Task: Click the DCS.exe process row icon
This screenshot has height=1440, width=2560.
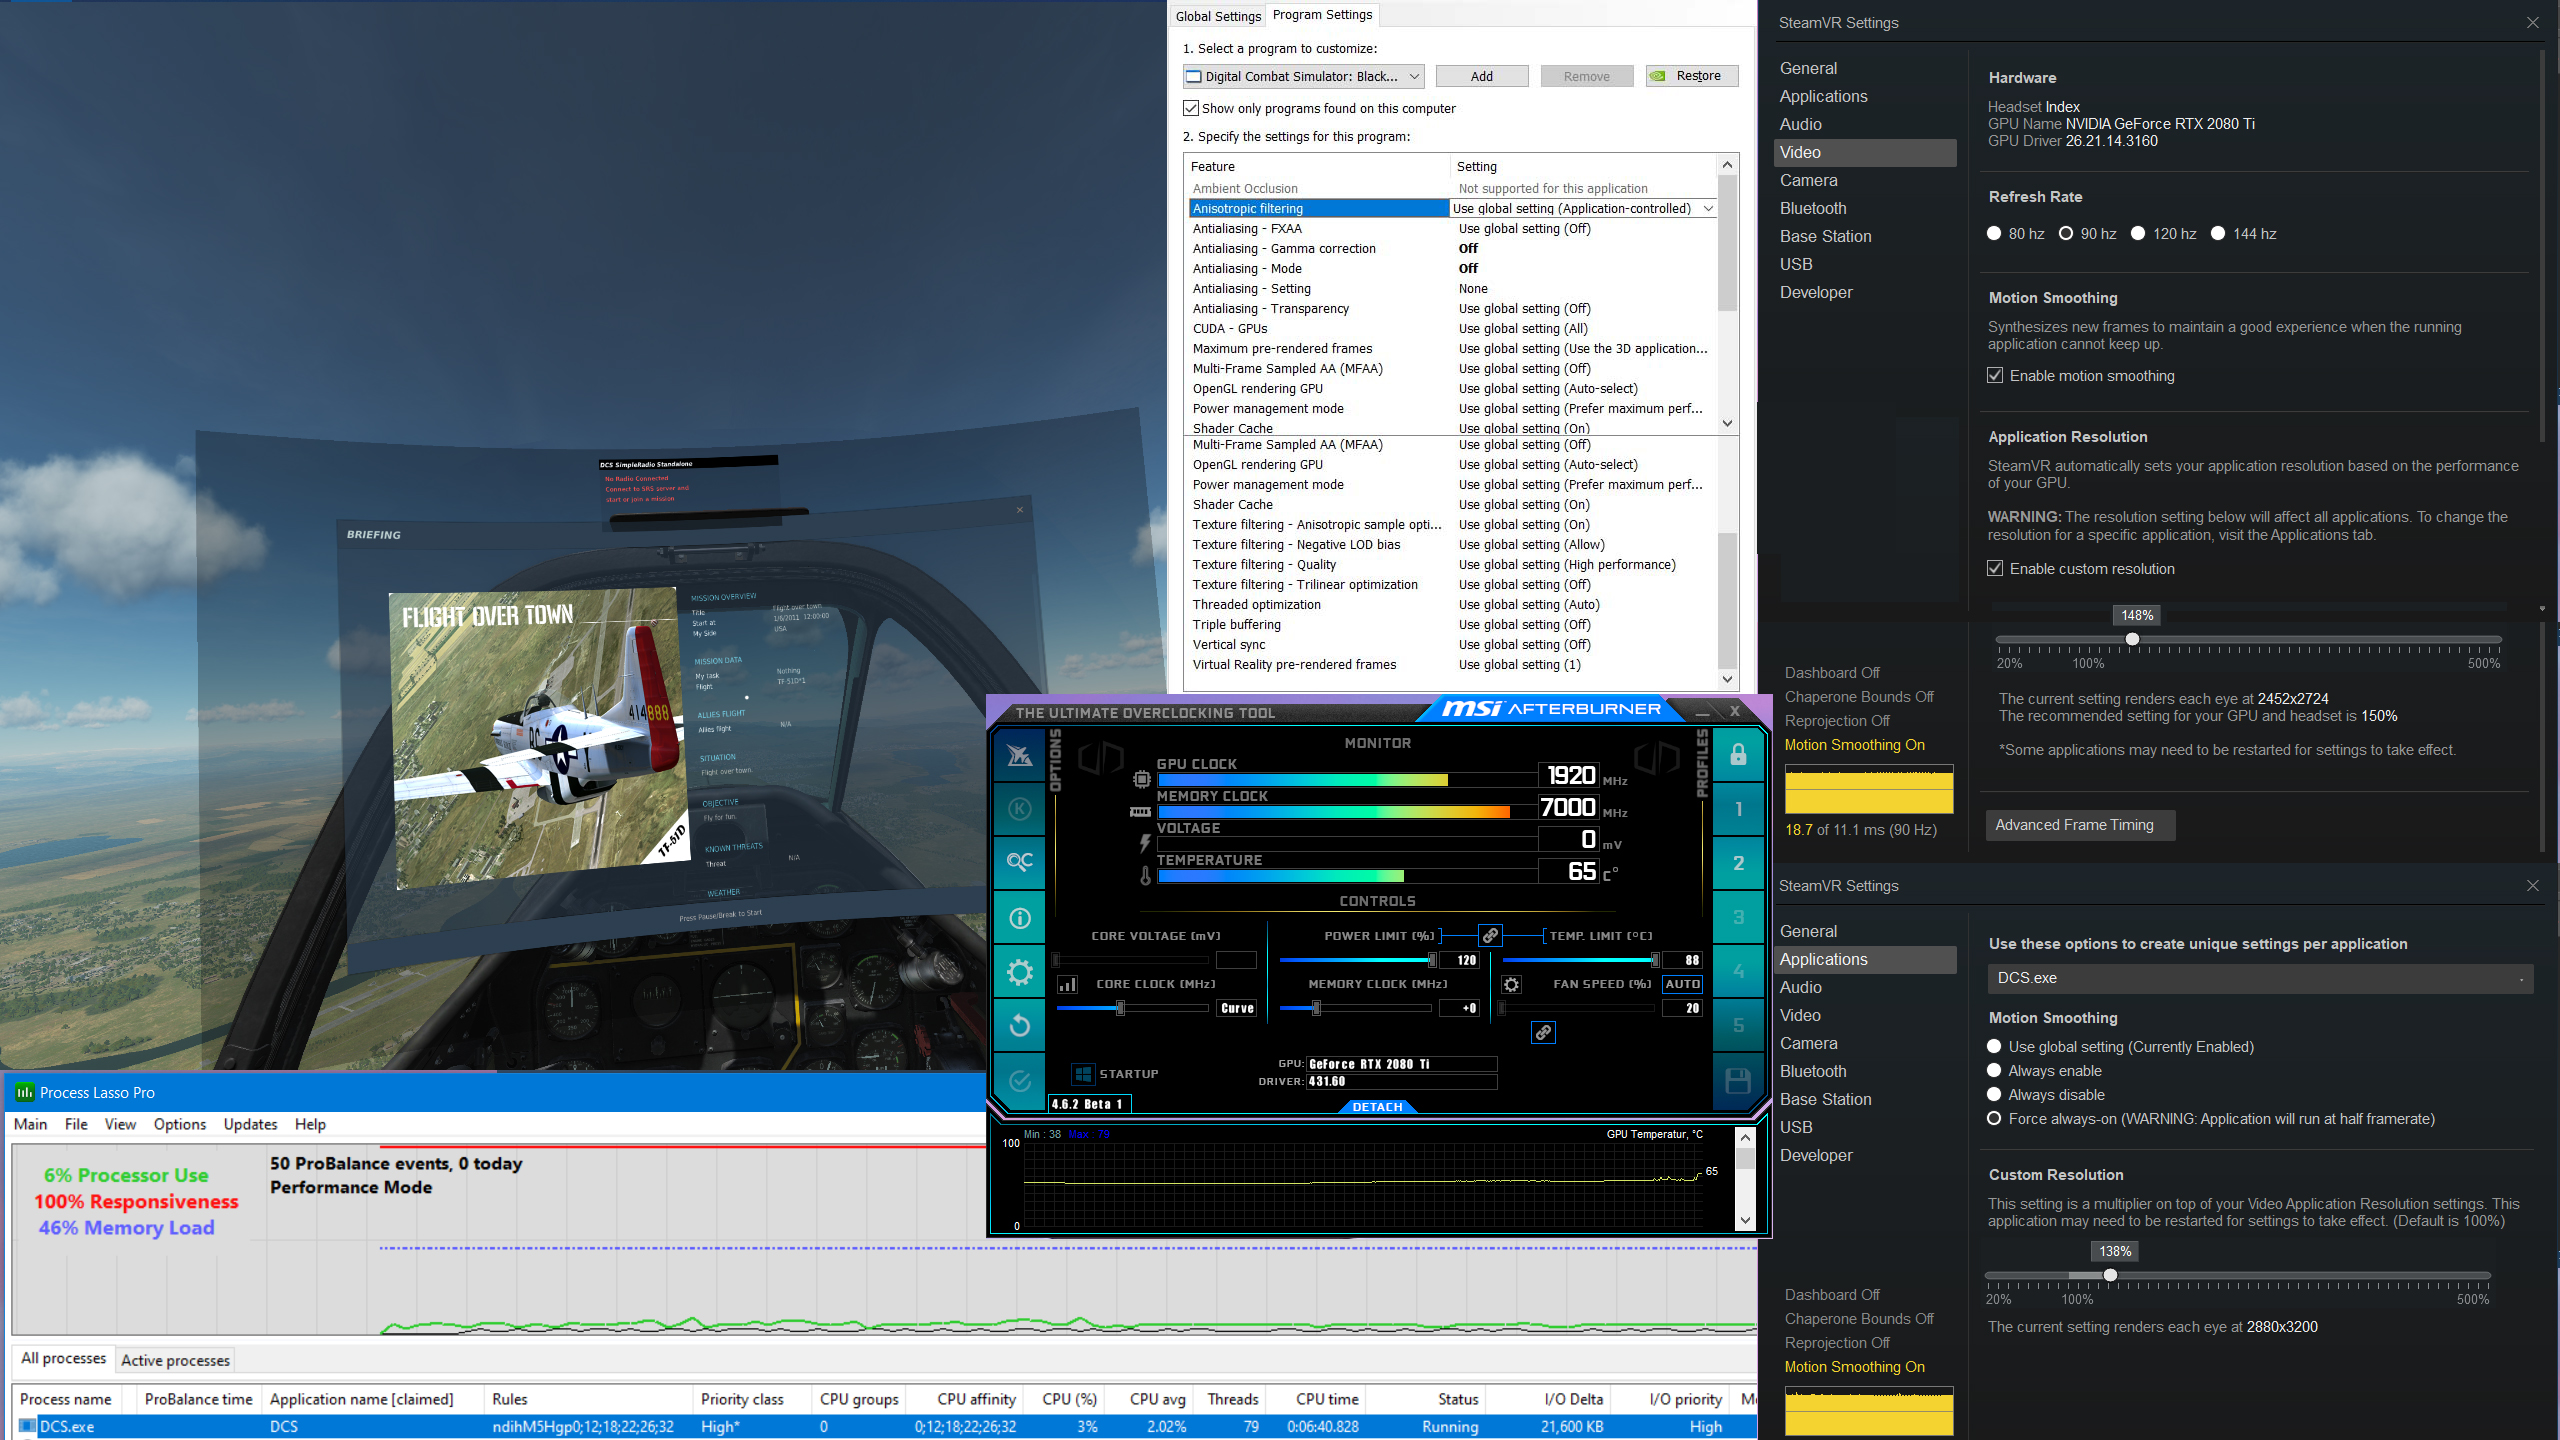Action: (28, 1427)
